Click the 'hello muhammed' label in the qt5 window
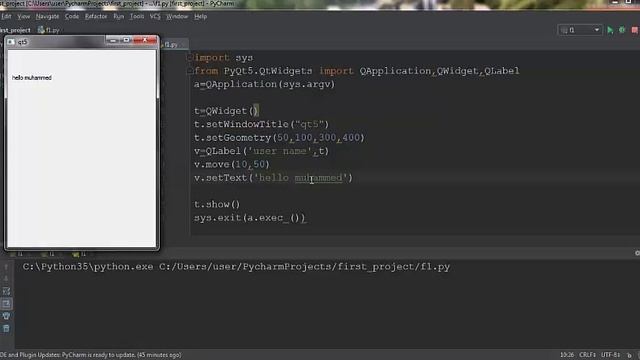Viewport: 640px width, 360px height. point(32,78)
